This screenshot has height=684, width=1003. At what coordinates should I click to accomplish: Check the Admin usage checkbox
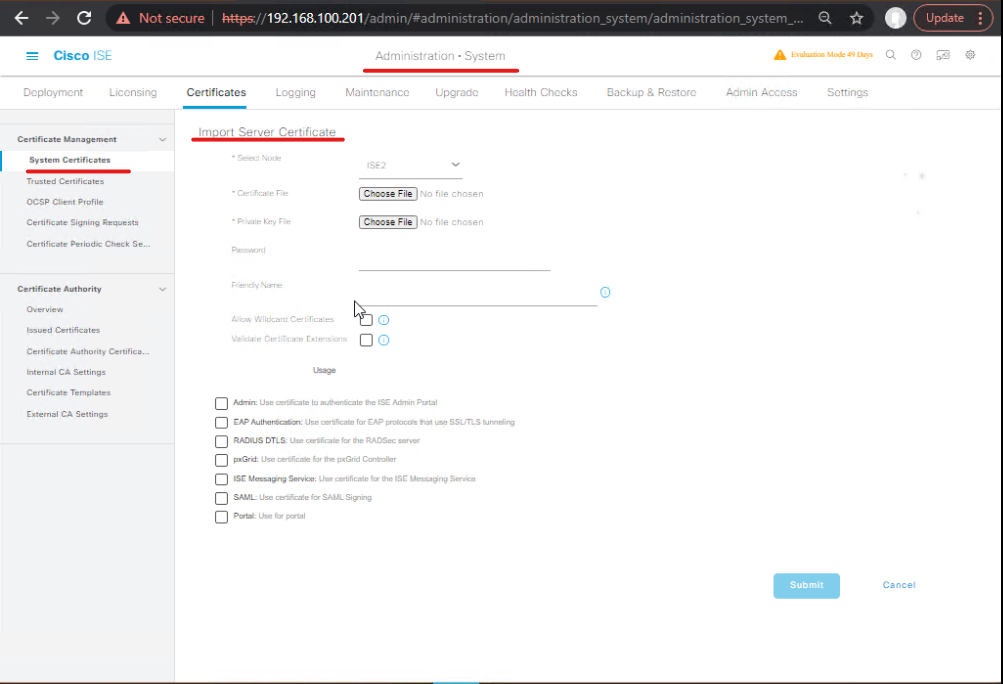221,404
